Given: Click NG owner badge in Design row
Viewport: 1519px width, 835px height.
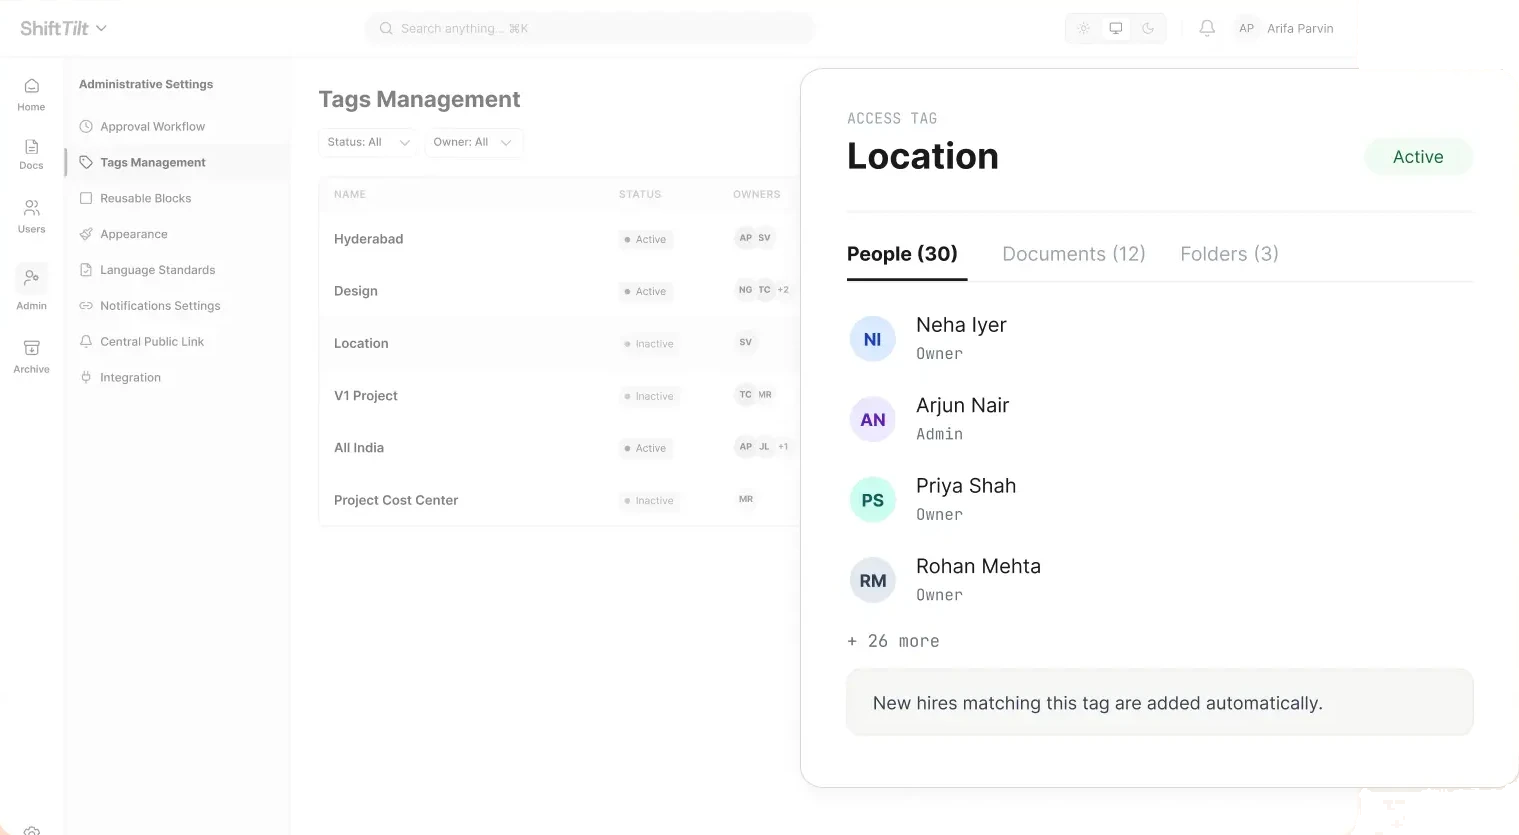Looking at the screenshot, I should (745, 290).
